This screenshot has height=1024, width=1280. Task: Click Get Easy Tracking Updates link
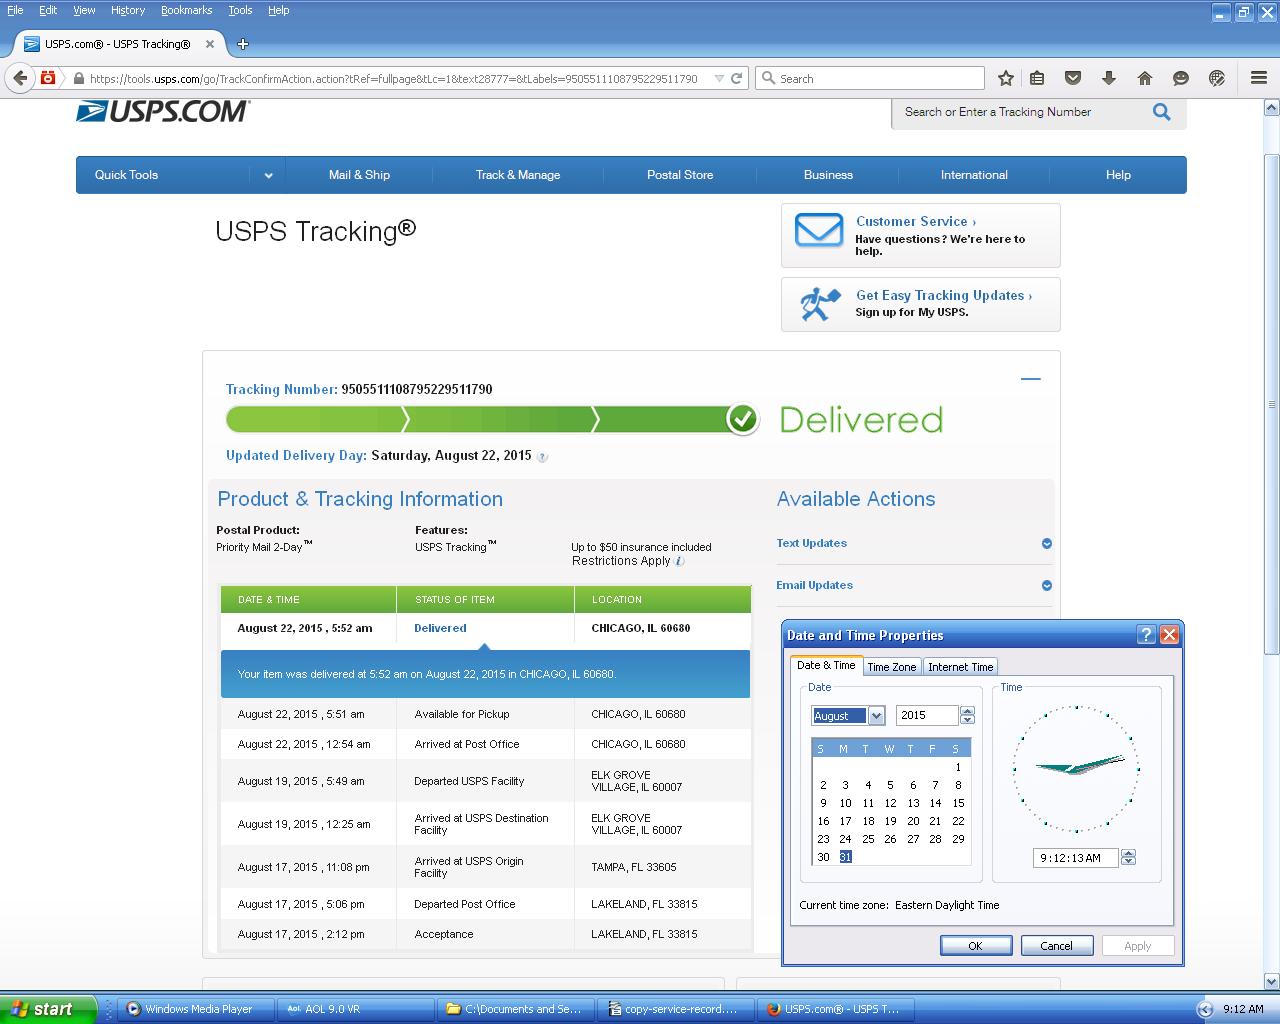point(944,296)
